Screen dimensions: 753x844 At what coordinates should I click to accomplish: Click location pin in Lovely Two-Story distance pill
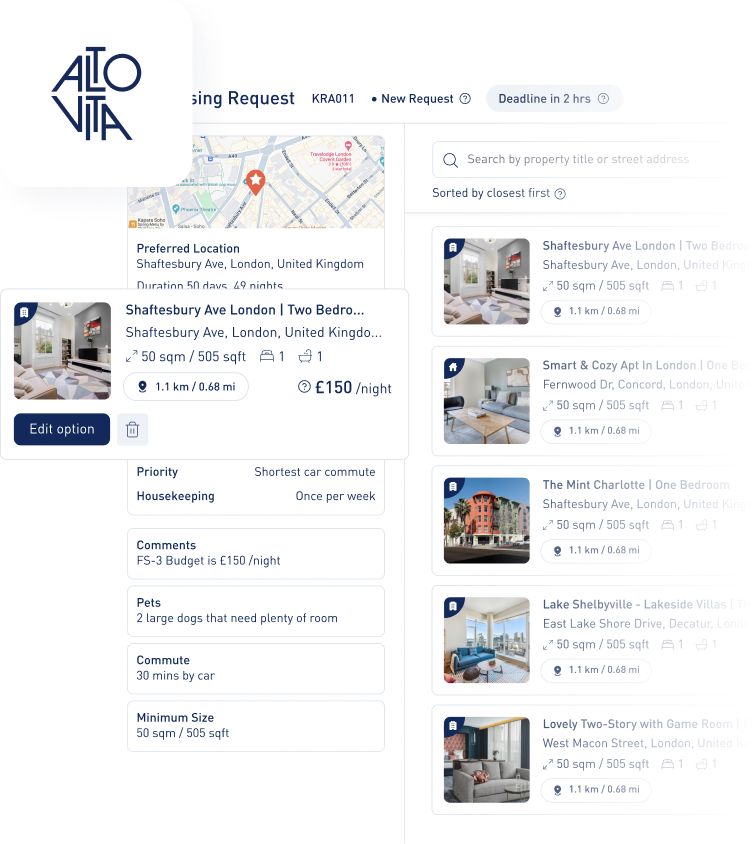558,790
